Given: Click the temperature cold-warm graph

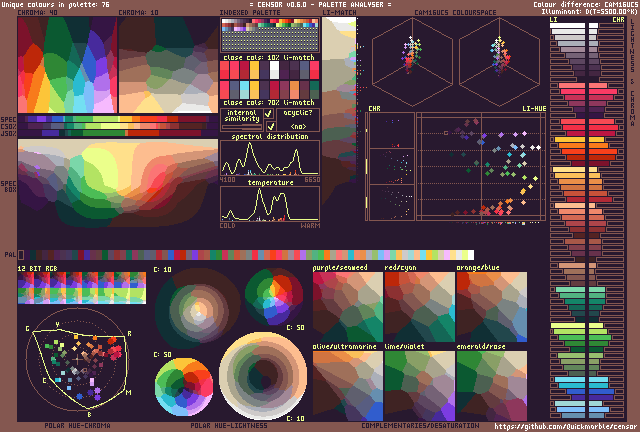Looking at the screenshot, I should pos(269,204).
